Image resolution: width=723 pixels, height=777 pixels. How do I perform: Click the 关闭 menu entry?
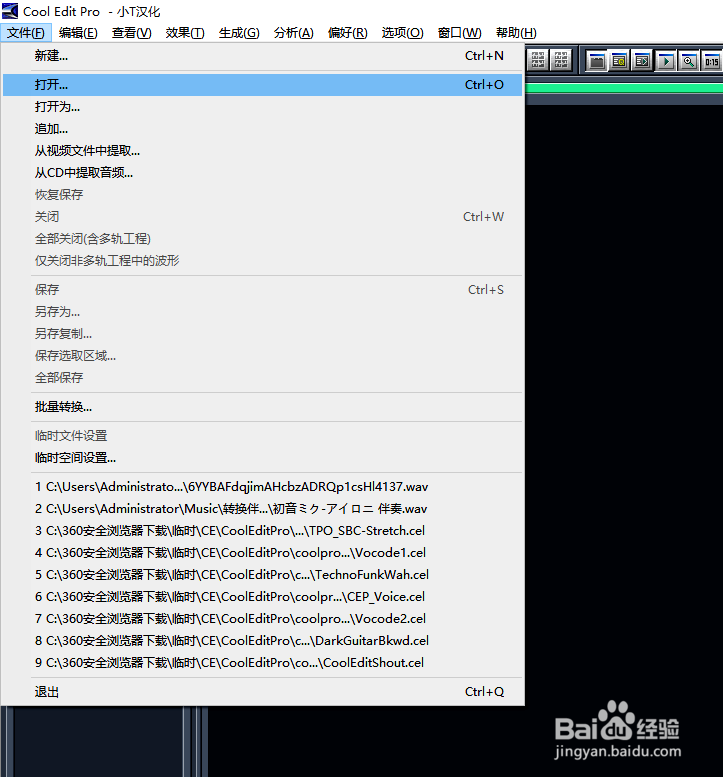click(x=263, y=217)
